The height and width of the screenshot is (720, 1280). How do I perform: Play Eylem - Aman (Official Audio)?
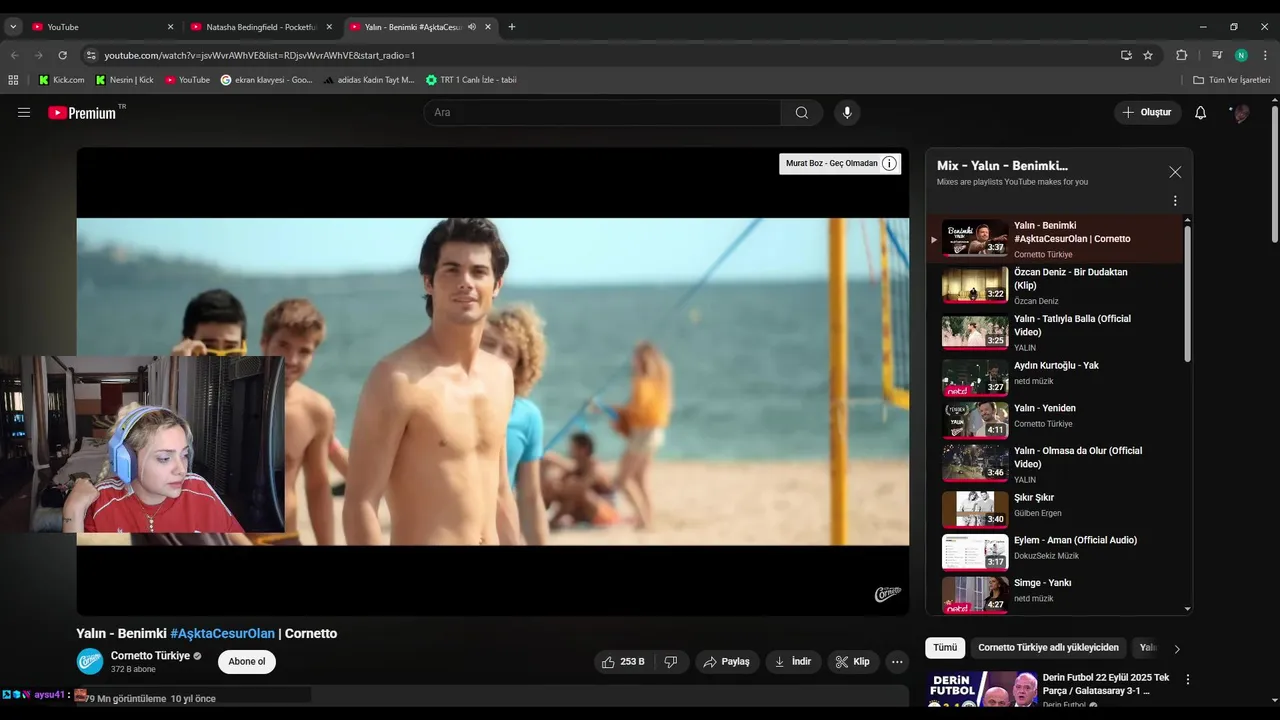tap(1055, 552)
